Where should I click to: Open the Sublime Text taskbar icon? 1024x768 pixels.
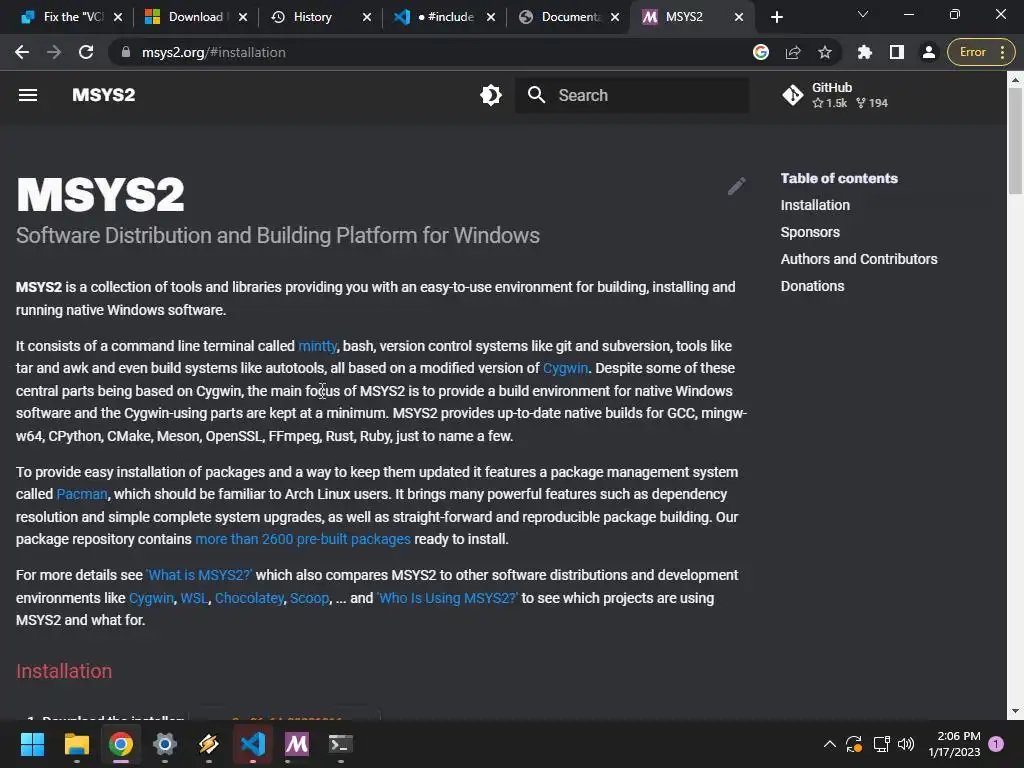coord(208,744)
